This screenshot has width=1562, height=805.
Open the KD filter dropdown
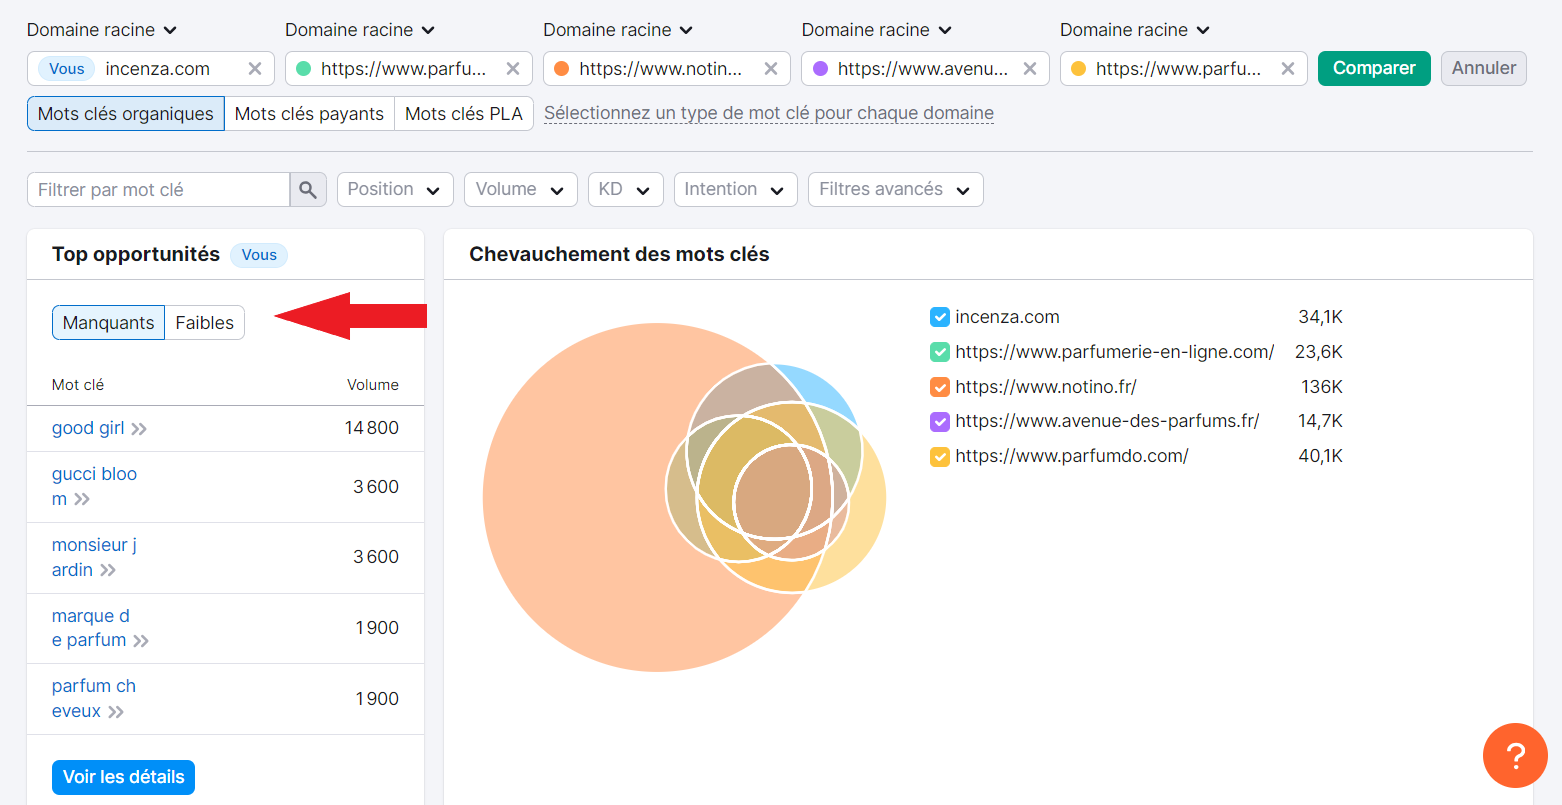click(x=626, y=190)
